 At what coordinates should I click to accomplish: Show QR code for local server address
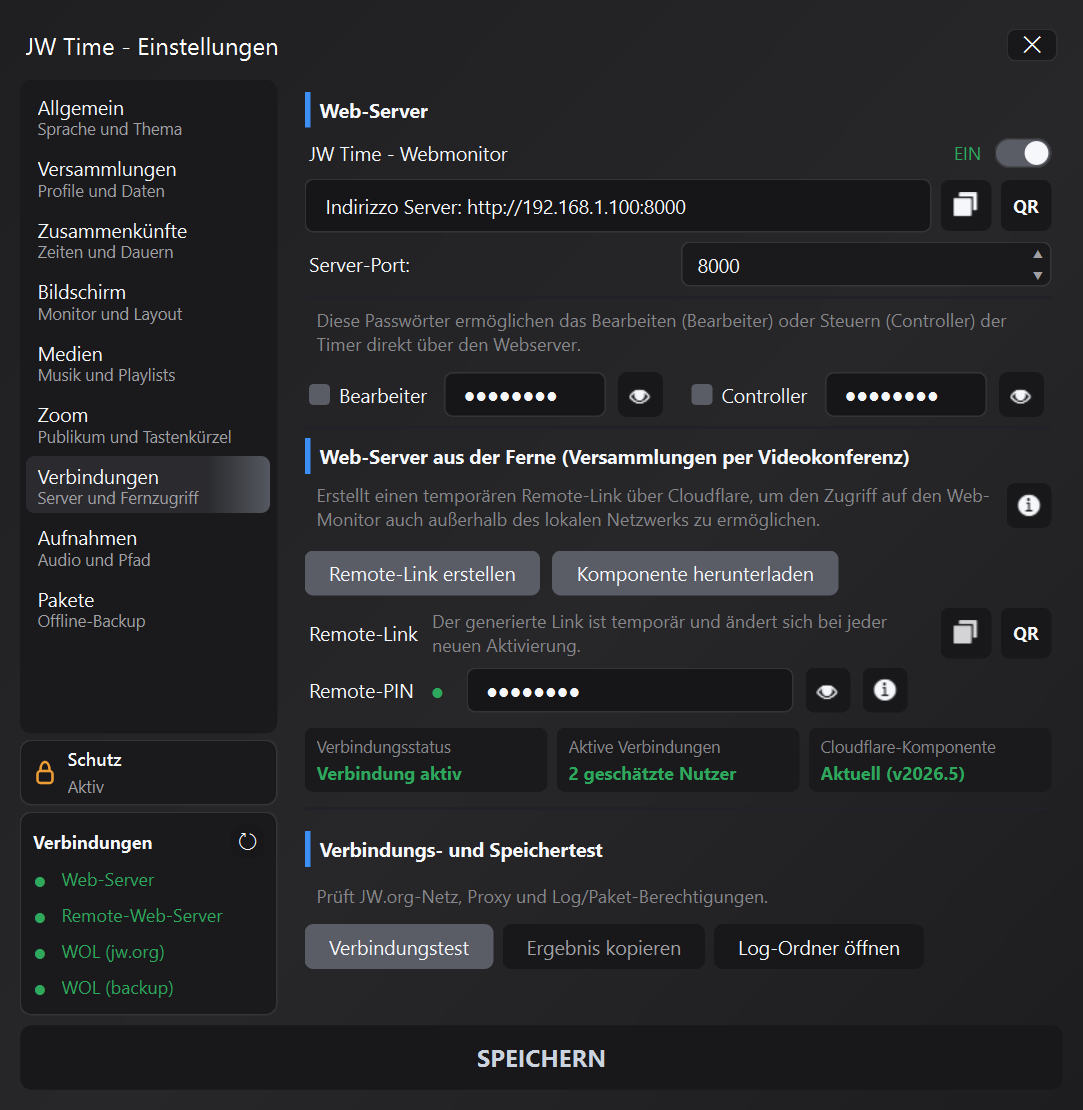1025,205
